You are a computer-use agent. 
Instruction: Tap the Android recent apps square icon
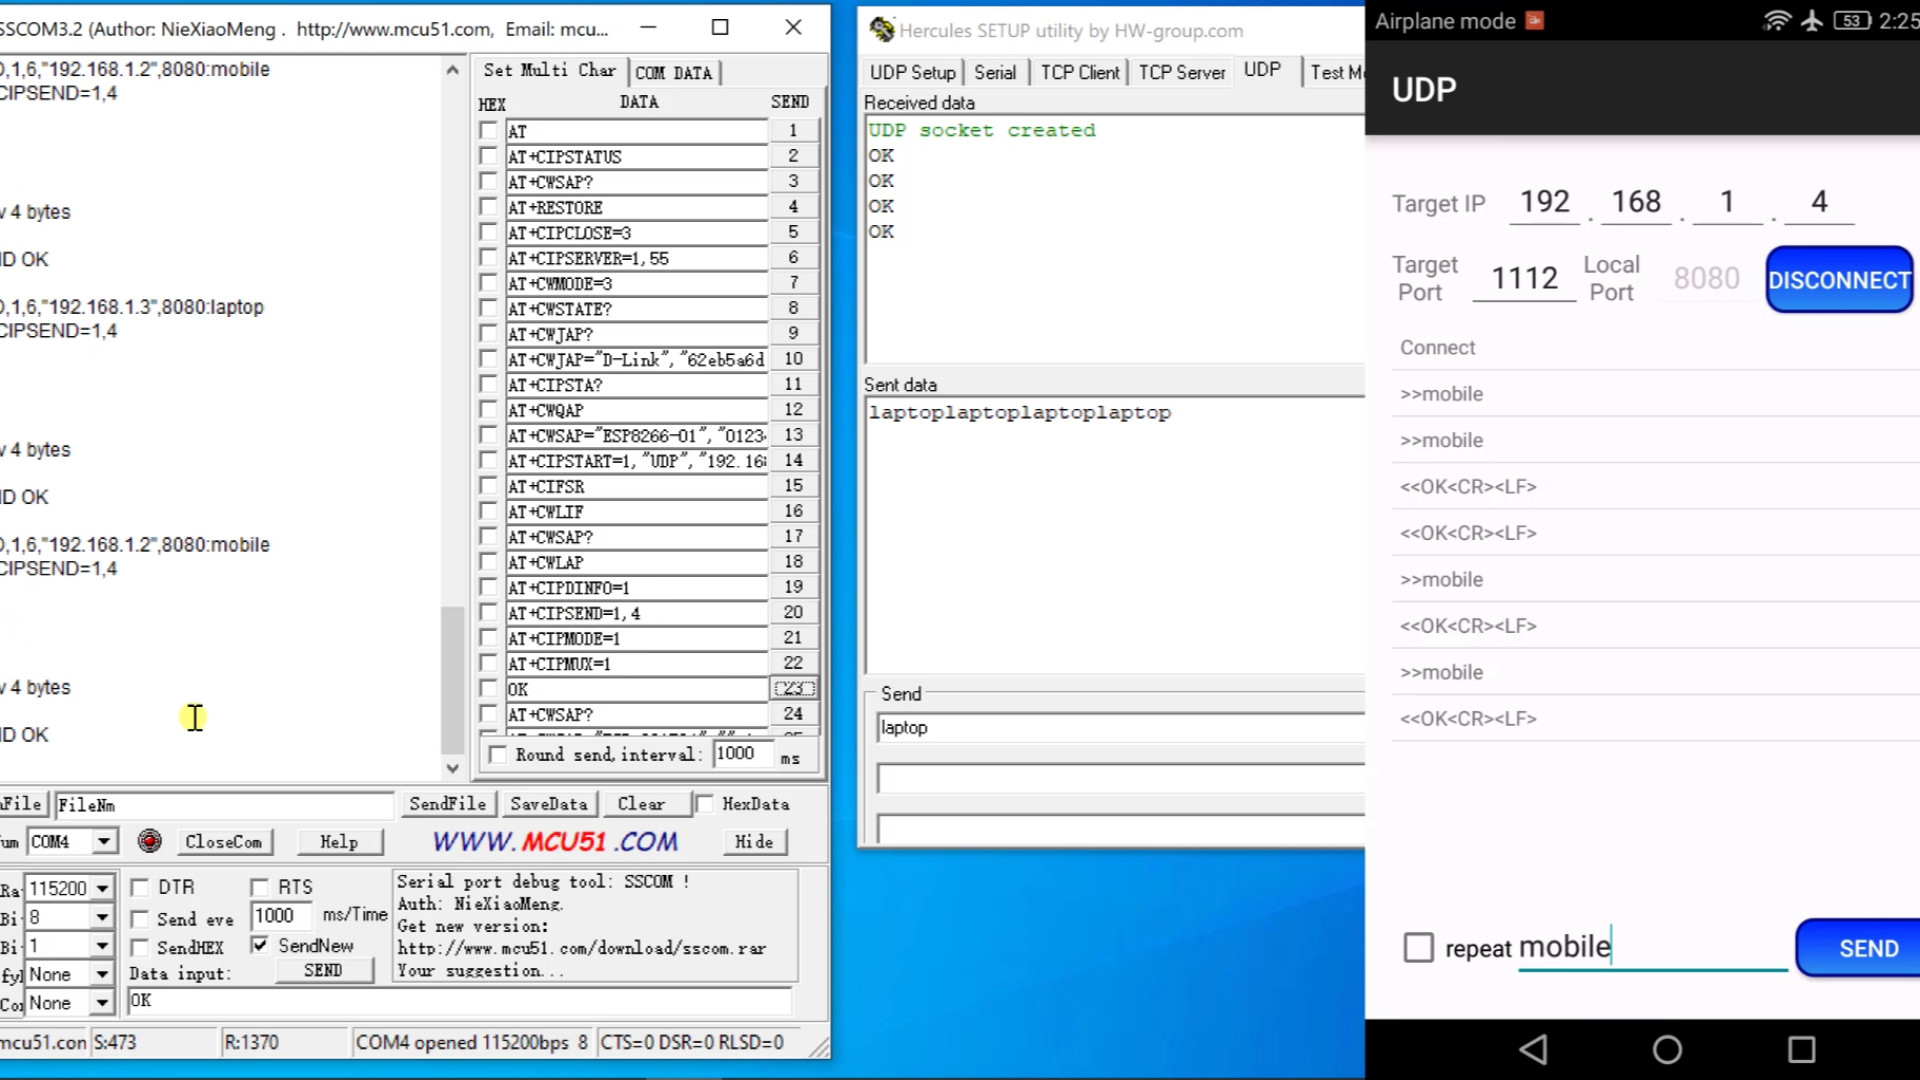point(1801,1049)
